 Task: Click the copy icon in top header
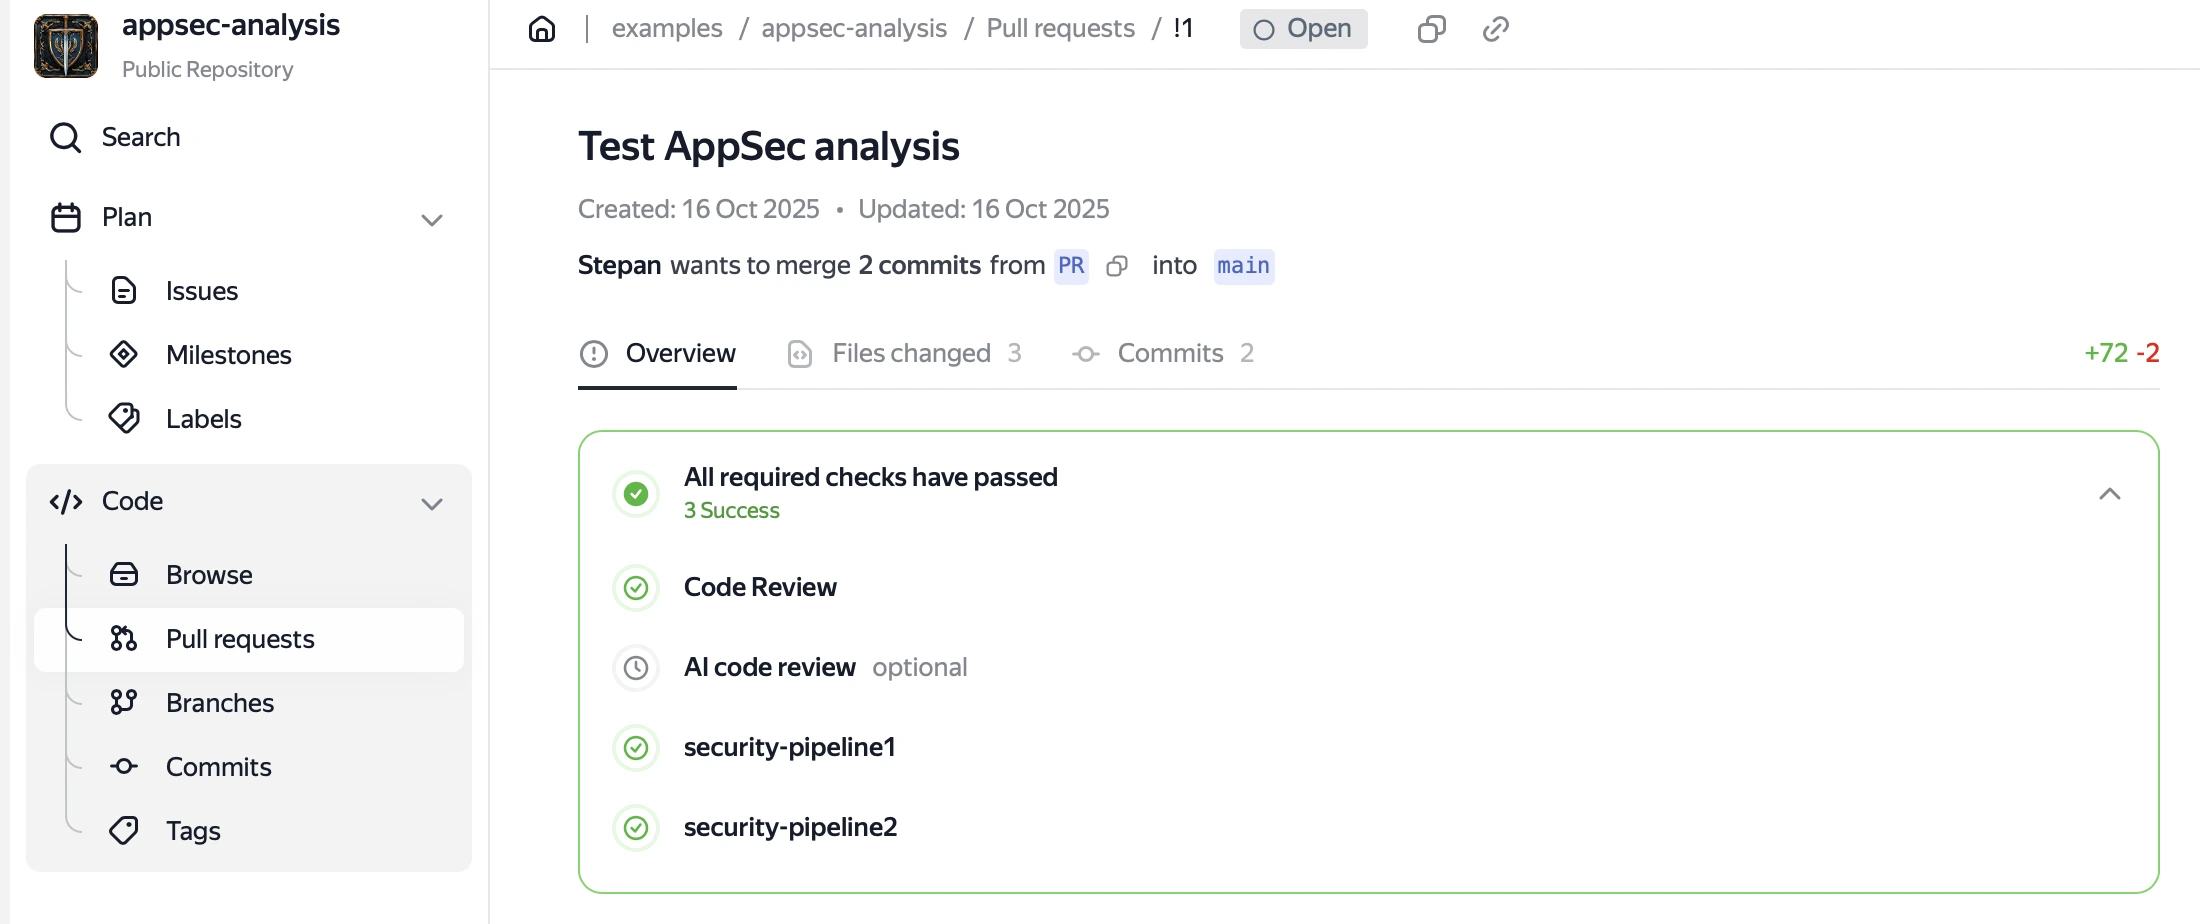(1431, 29)
